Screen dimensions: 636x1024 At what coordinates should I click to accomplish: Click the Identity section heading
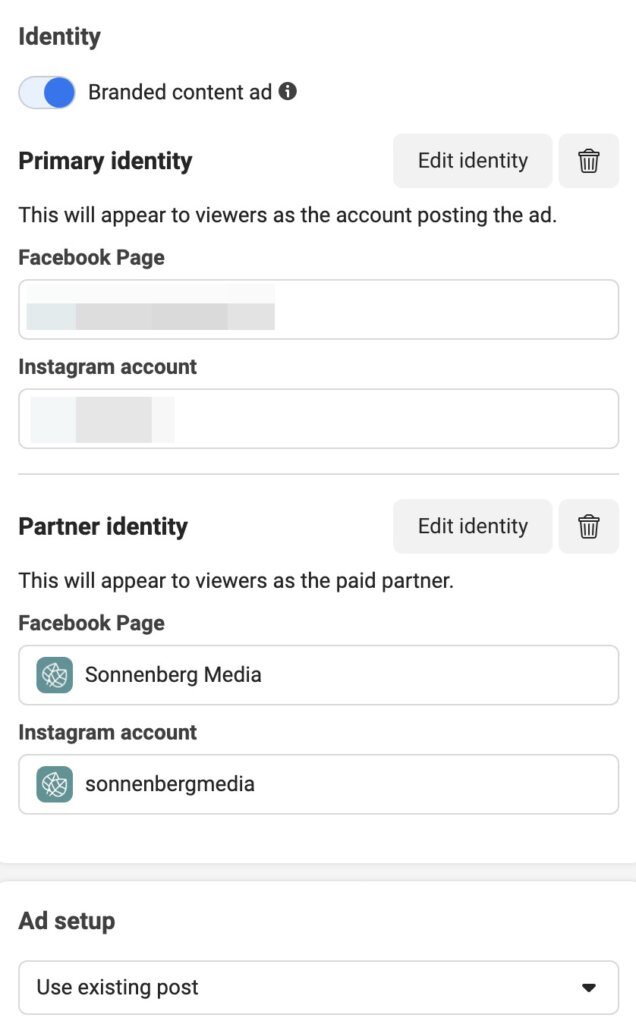click(x=60, y=37)
